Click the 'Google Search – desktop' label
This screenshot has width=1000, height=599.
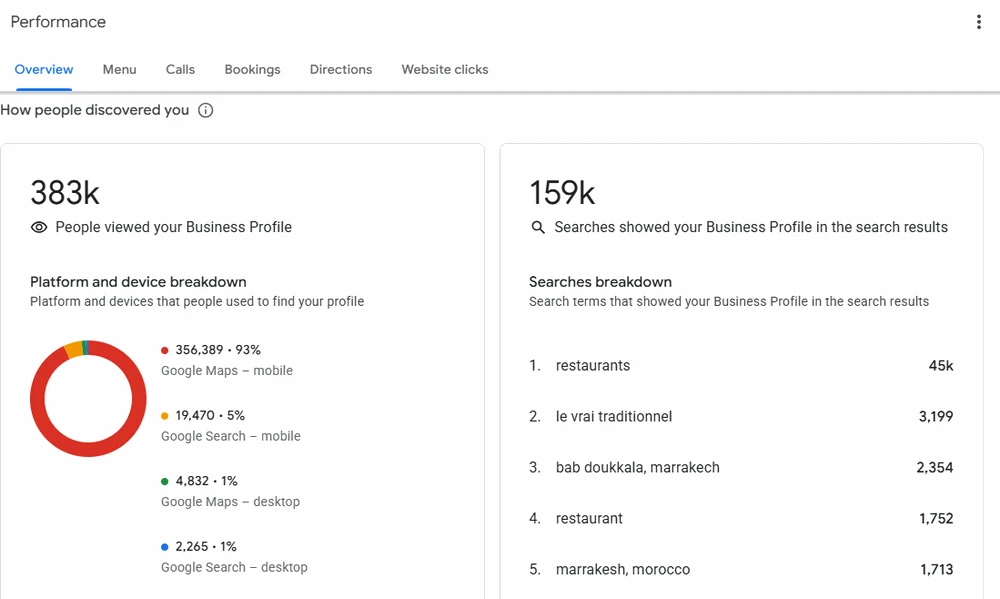[234, 567]
